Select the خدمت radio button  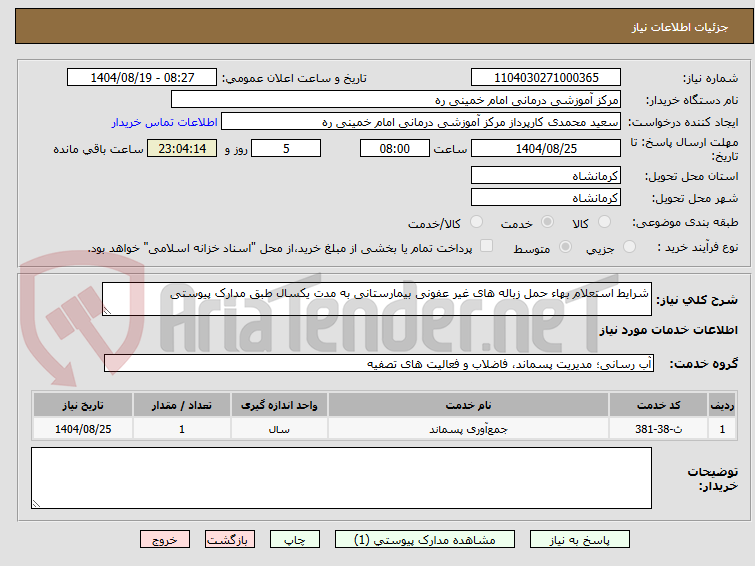point(547,222)
